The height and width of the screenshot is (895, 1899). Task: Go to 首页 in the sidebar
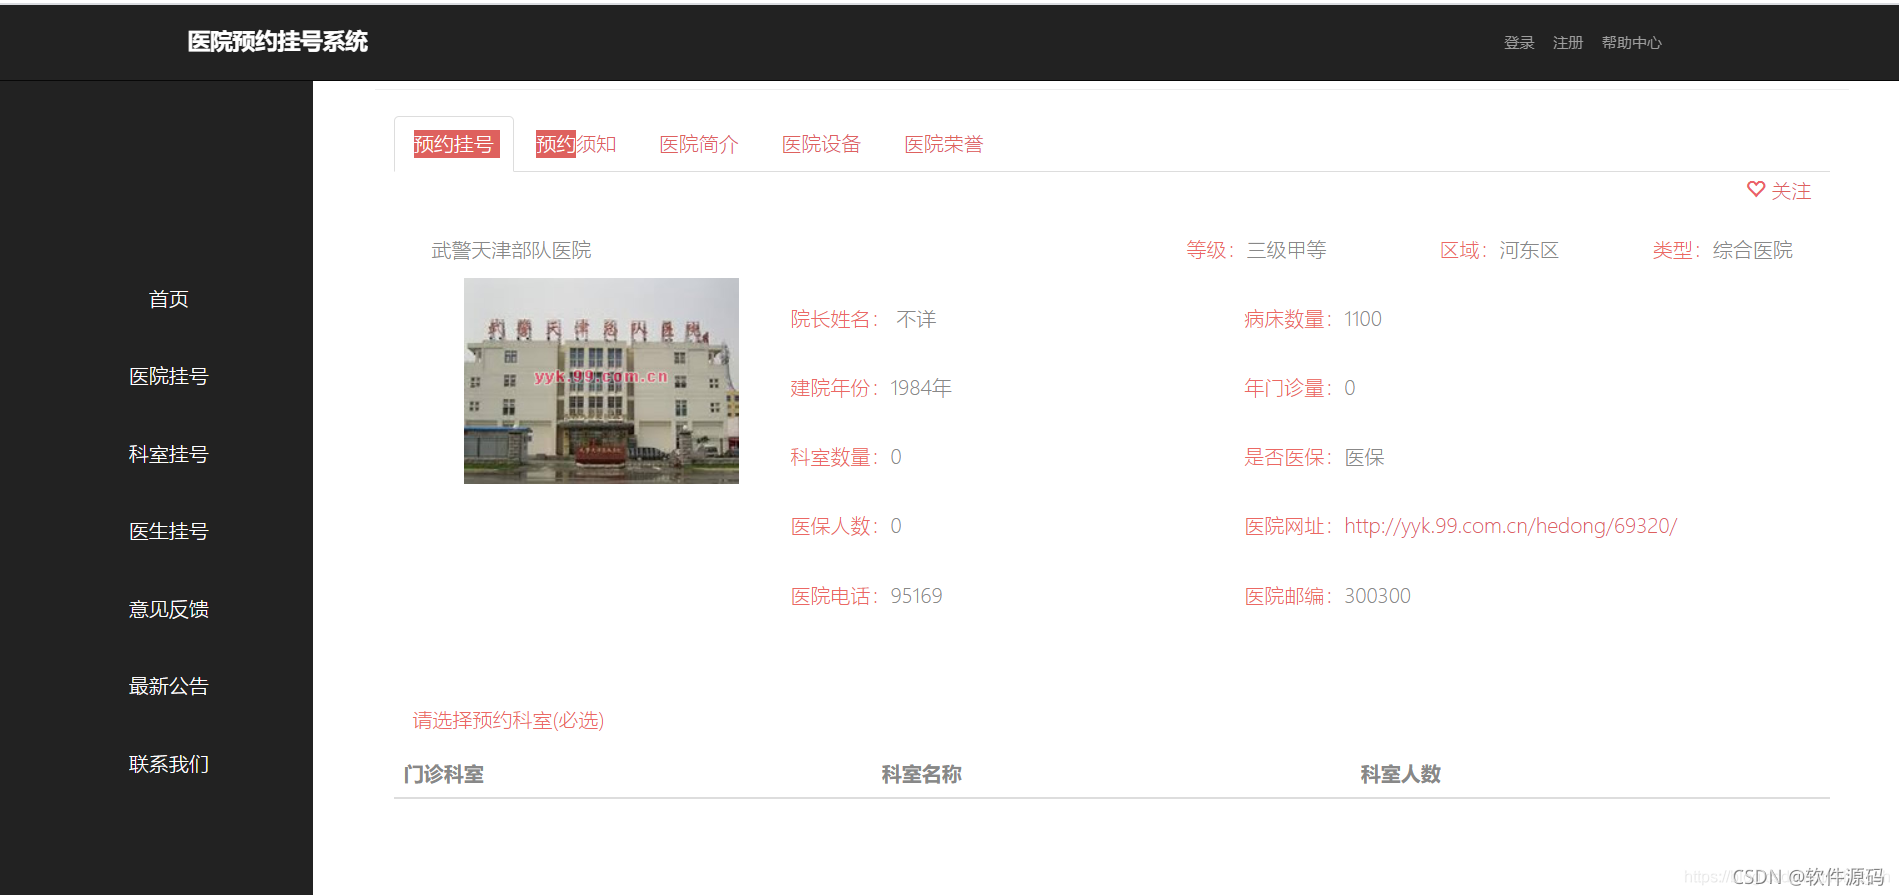tap(168, 299)
